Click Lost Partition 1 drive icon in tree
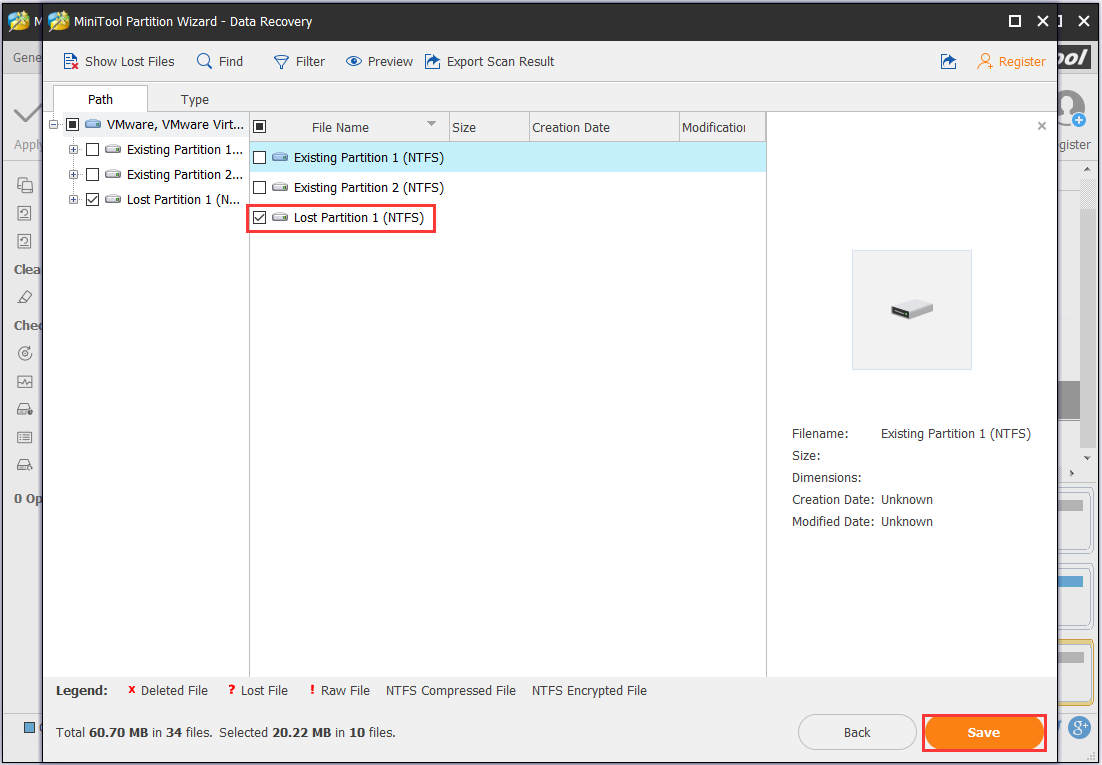Screen dimensions: 1102x765 point(112,200)
